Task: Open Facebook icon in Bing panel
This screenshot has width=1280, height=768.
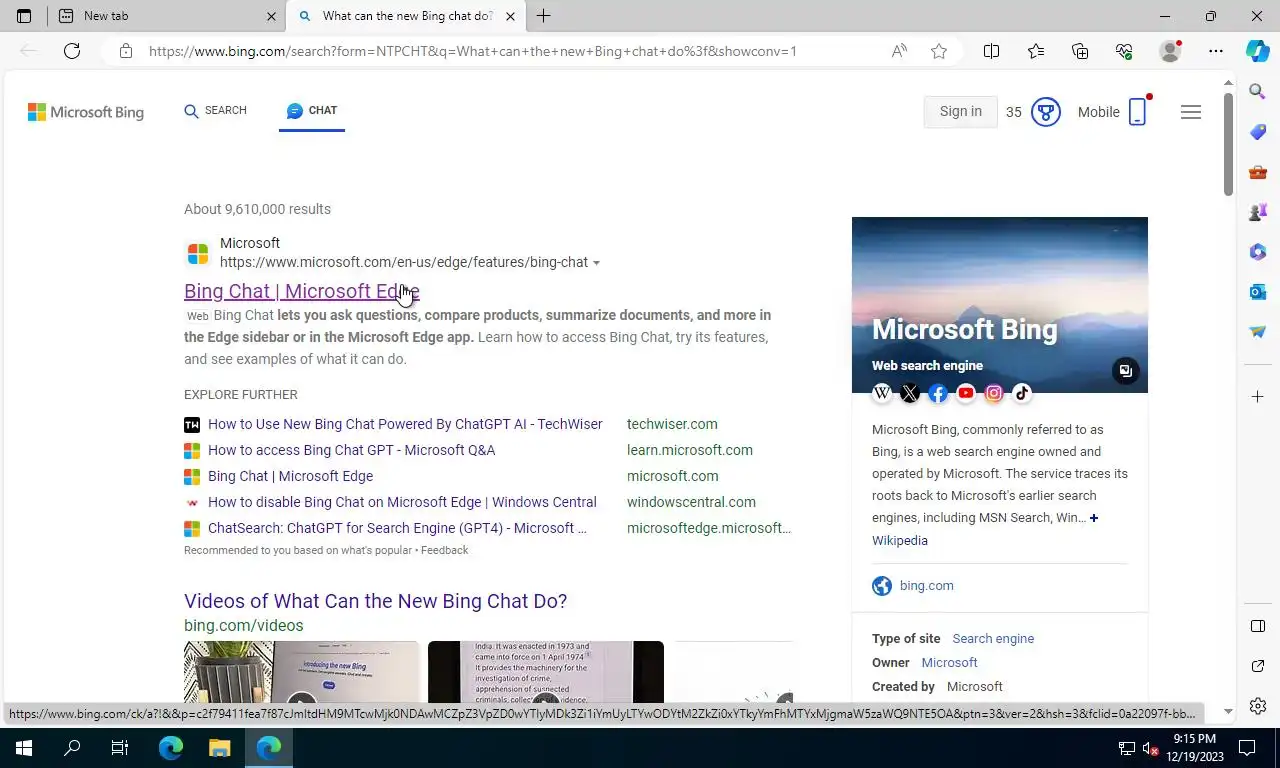Action: (938, 393)
